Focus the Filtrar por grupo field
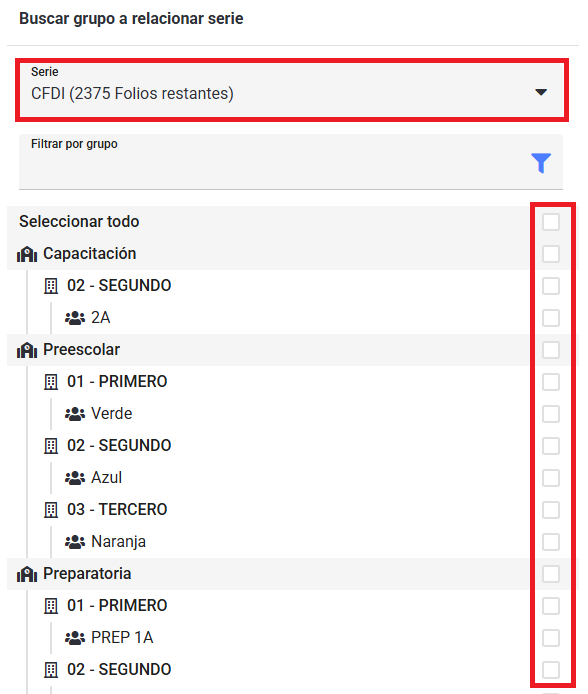This screenshot has height=694, width=588. coord(291,162)
